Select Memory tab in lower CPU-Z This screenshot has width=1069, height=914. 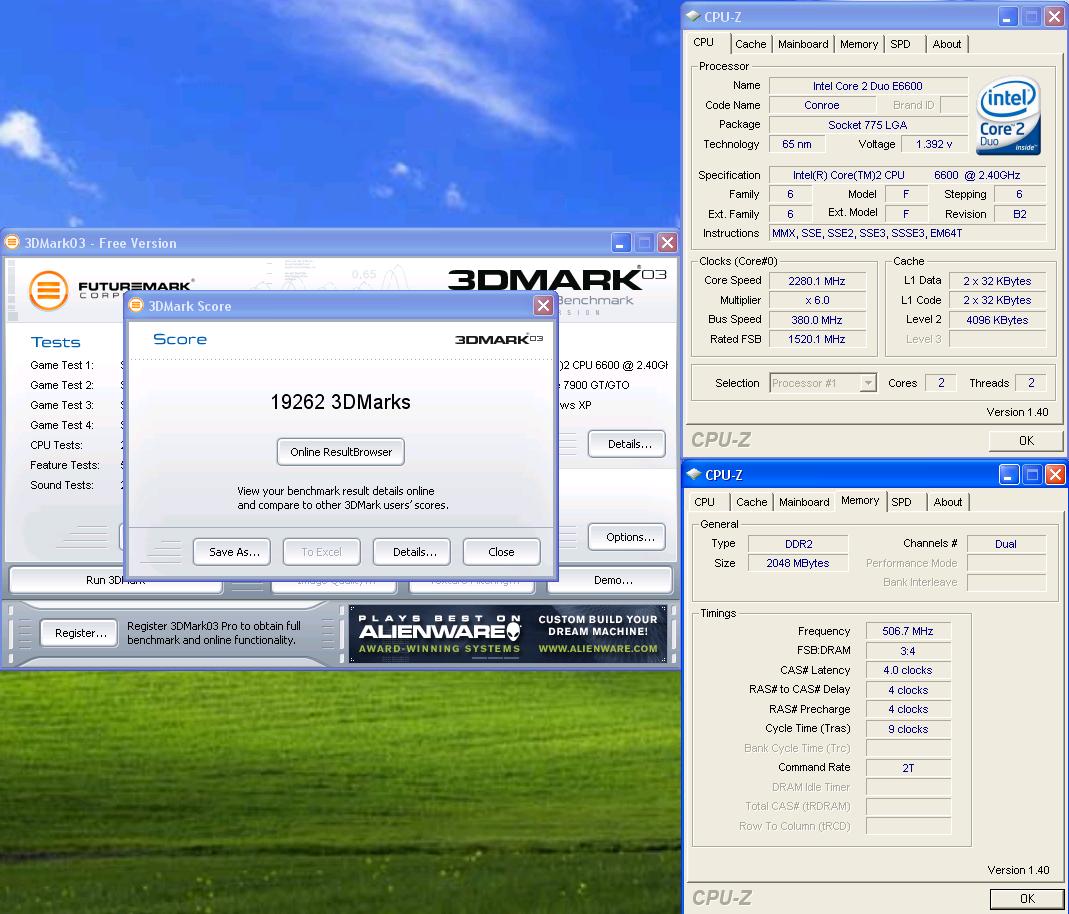(860, 500)
